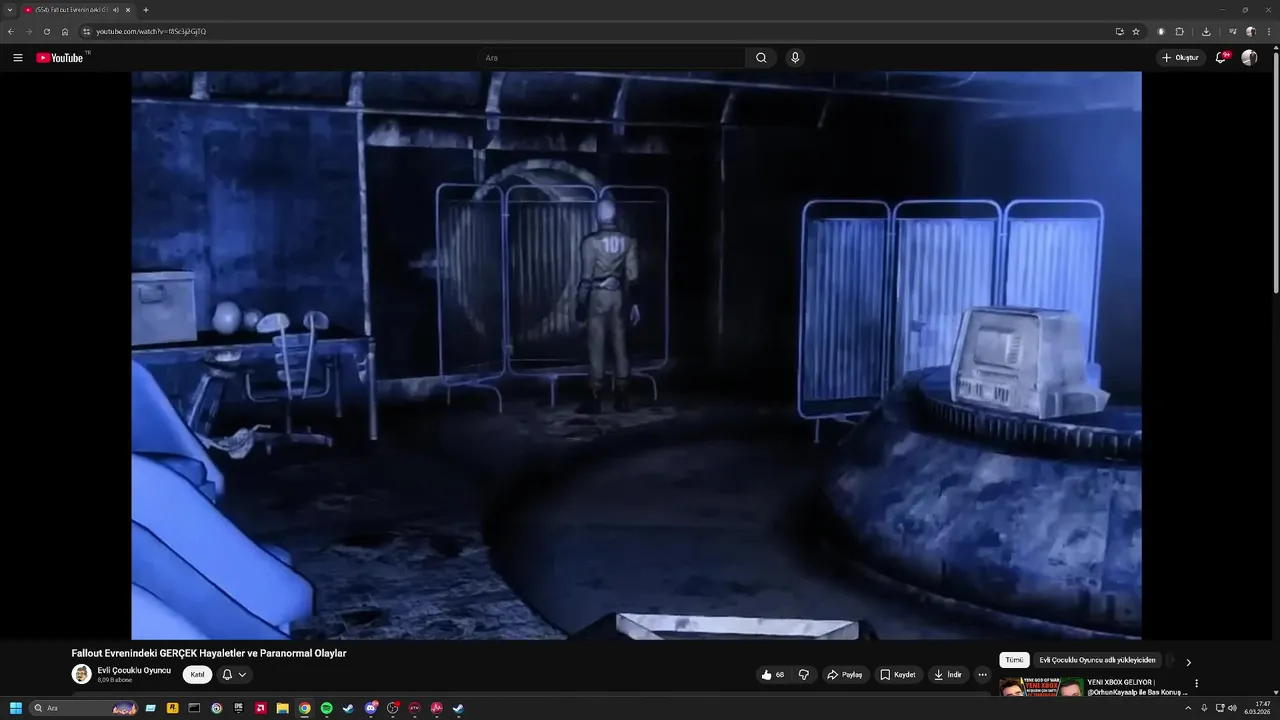Go forward in Chrome browser

[x=28, y=31]
